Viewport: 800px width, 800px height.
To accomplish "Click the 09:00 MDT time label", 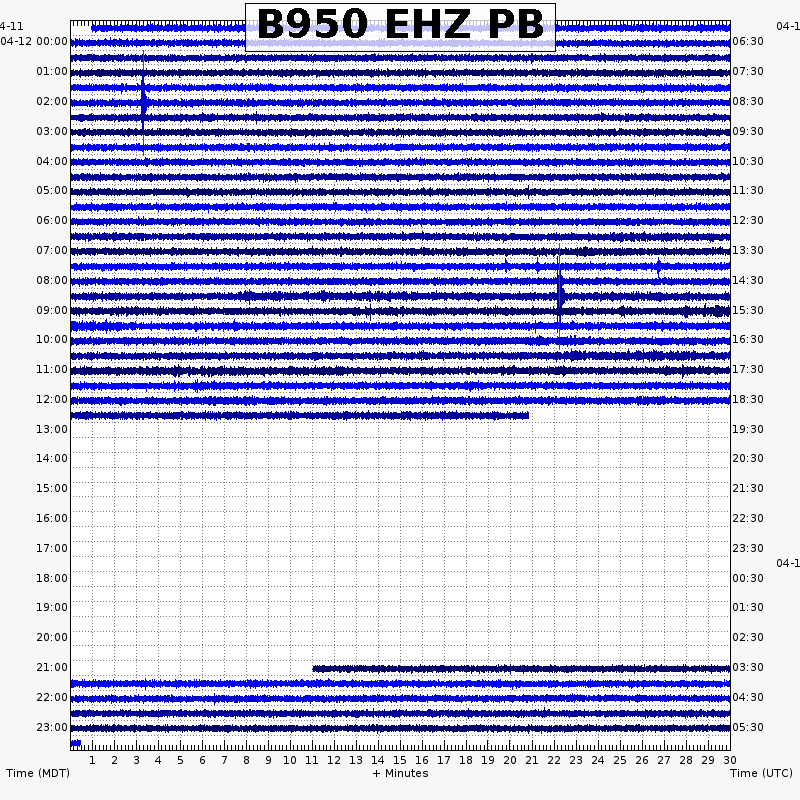I will 52,311.
